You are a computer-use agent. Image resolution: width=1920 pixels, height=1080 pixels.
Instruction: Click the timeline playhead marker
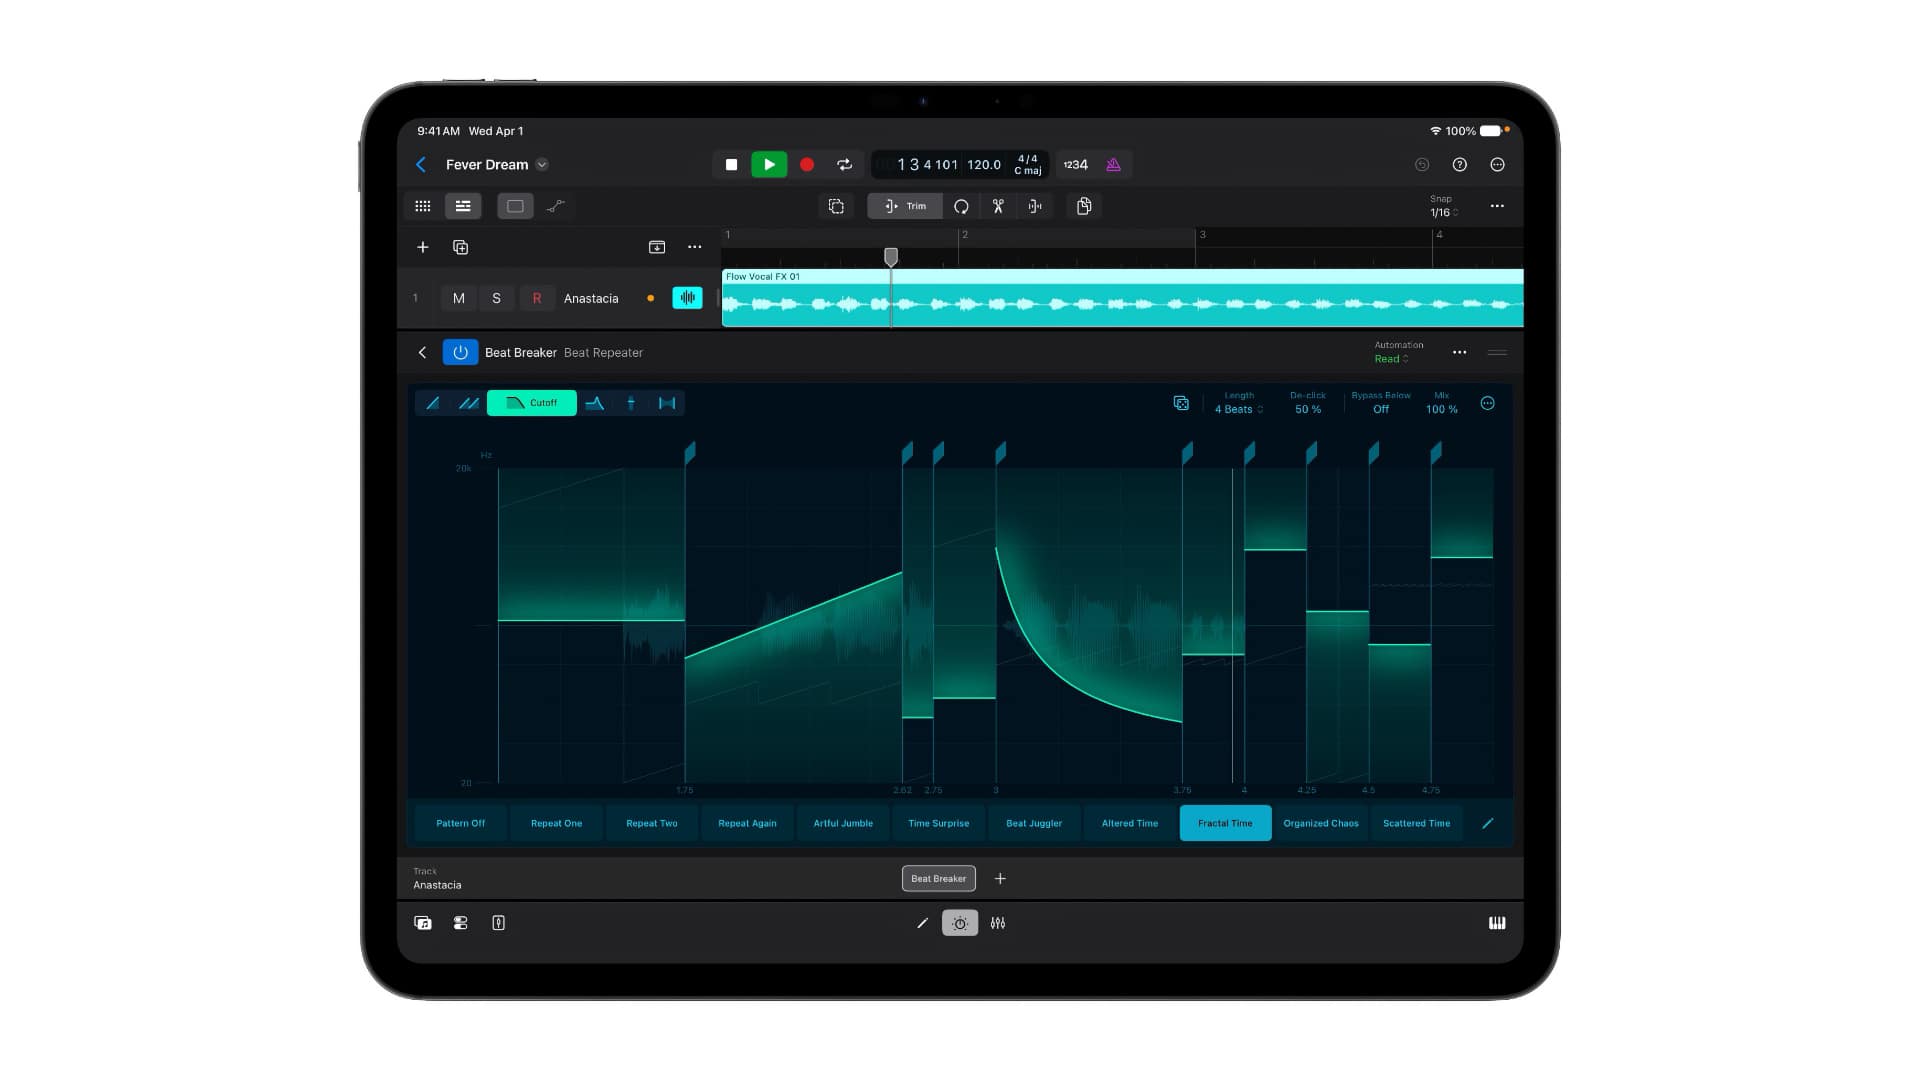[x=891, y=257]
